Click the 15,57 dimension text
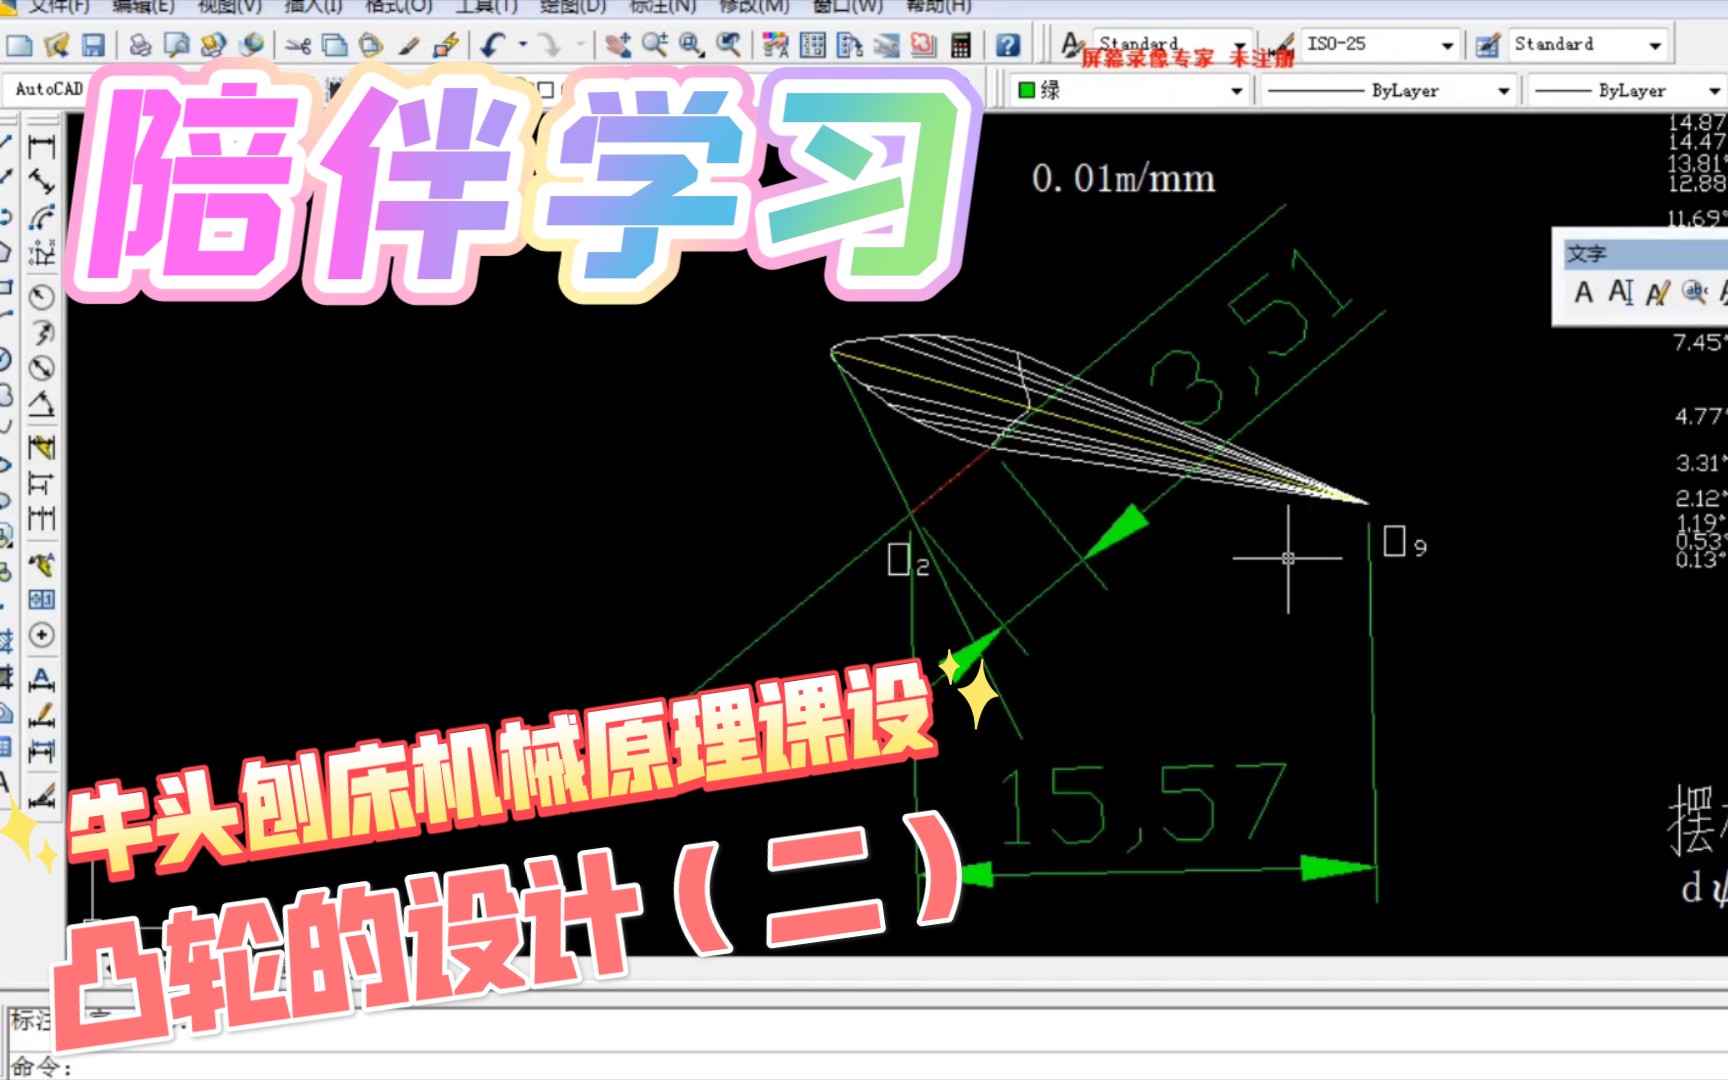 1143,806
